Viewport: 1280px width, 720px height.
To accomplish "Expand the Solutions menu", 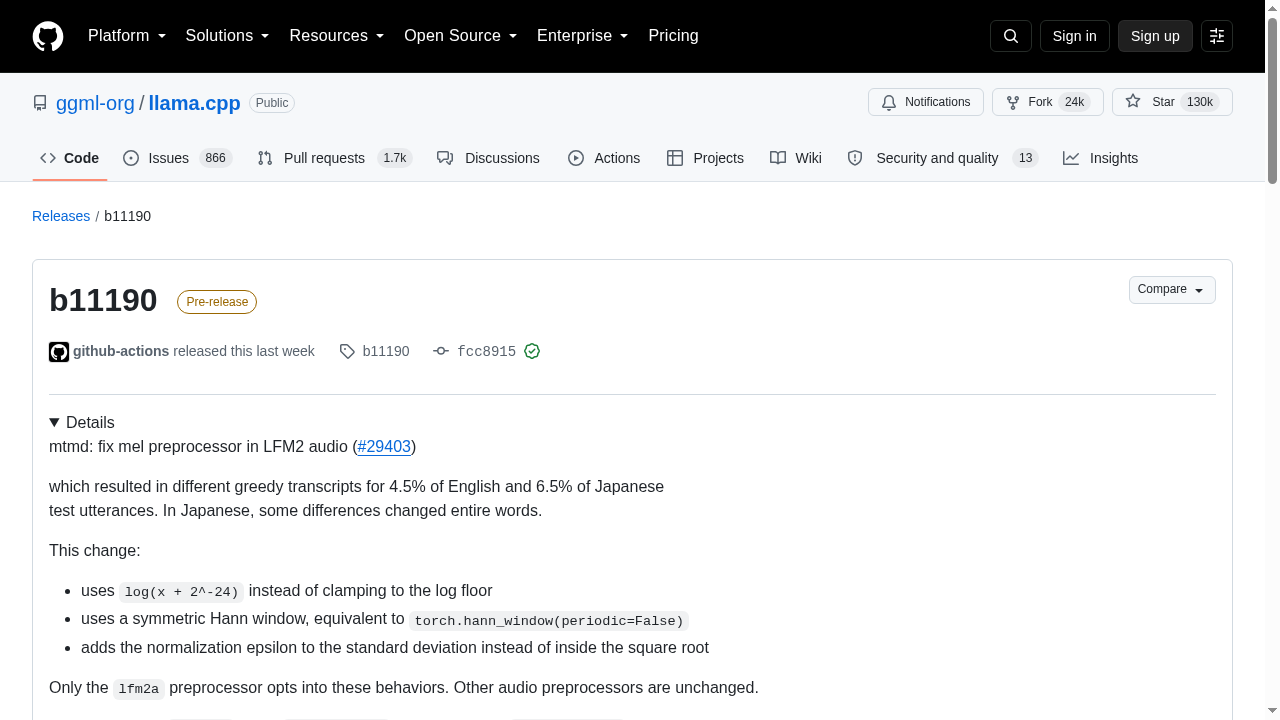I will (227, 36).
